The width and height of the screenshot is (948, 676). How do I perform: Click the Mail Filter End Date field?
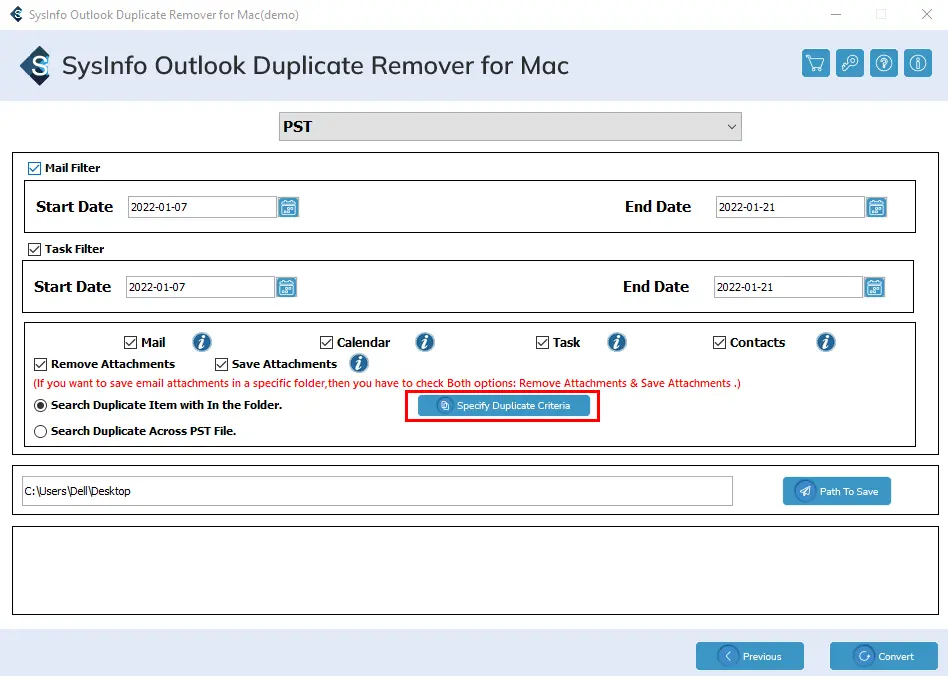790,207
